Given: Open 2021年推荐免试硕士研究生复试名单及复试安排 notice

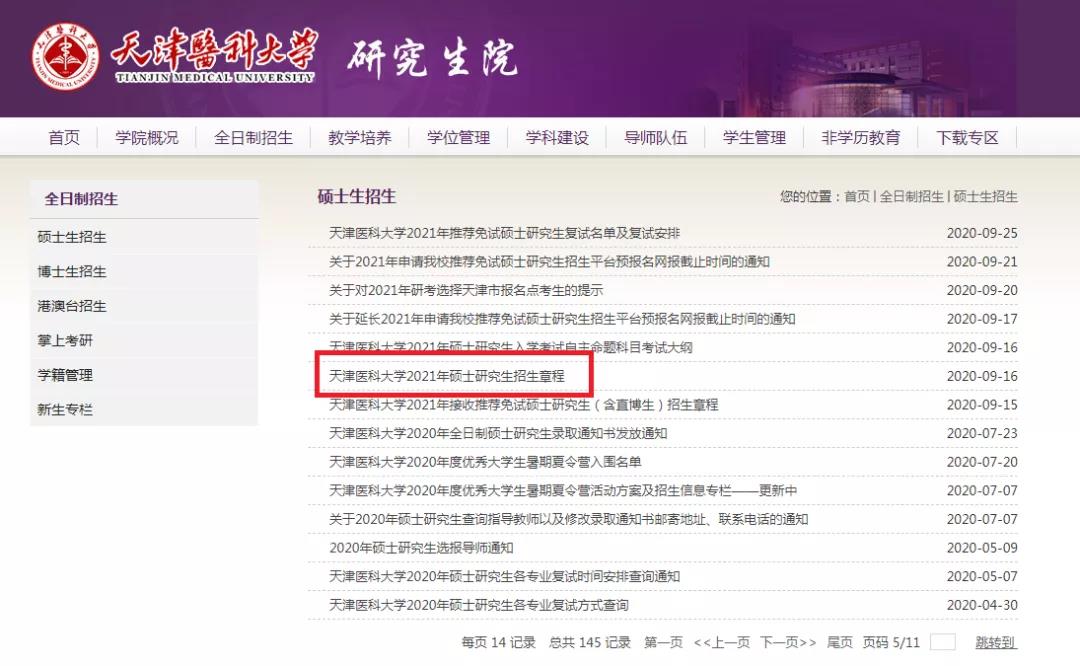Looking at the screenshot, I should 504,233.
